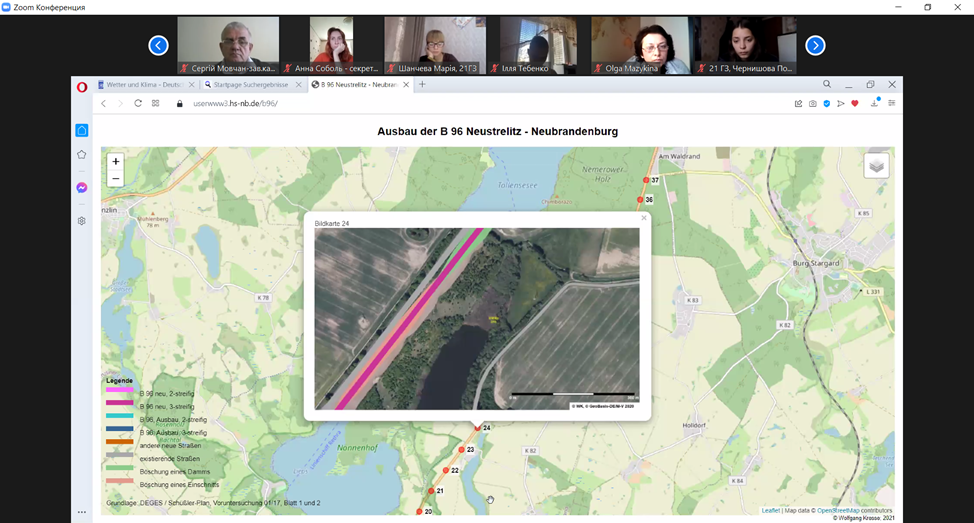
Task: Select map marker 20
Action: 419,512
